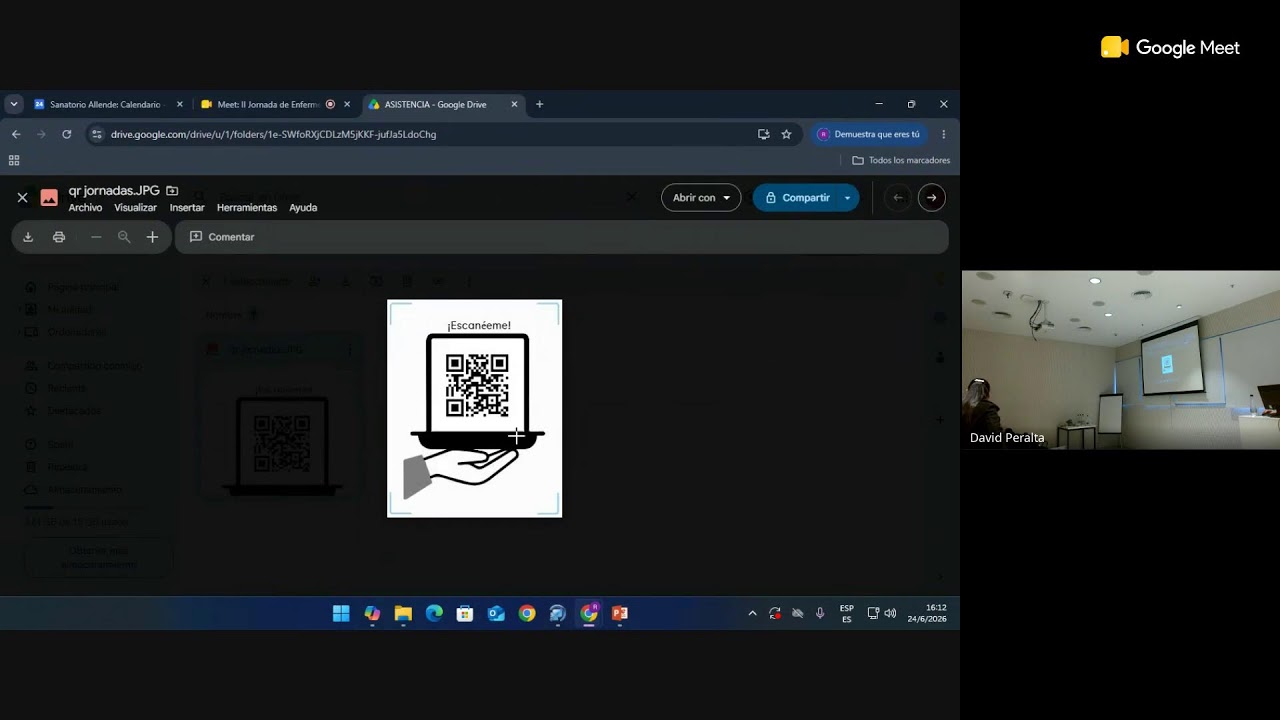
Task: Click the David Peralta video tile
Action: pyautogui.click(x=1120, y=360)
